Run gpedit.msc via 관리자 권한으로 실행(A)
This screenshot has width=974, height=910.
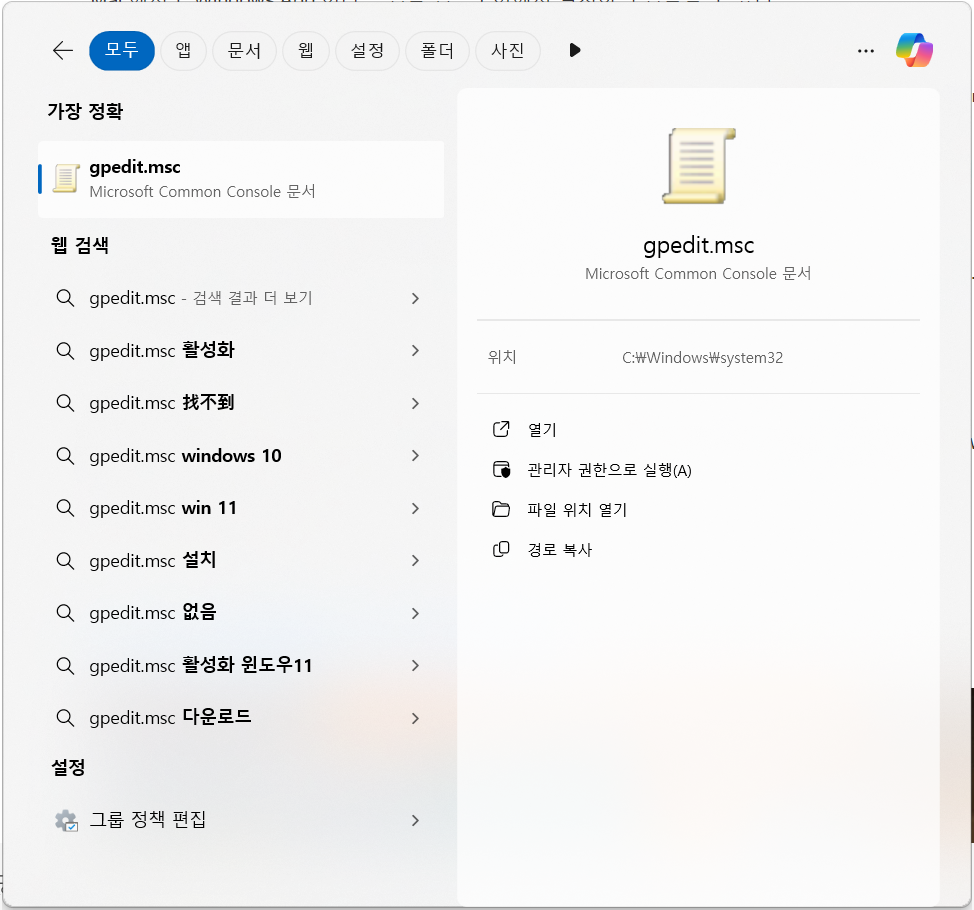pos(609,470)
